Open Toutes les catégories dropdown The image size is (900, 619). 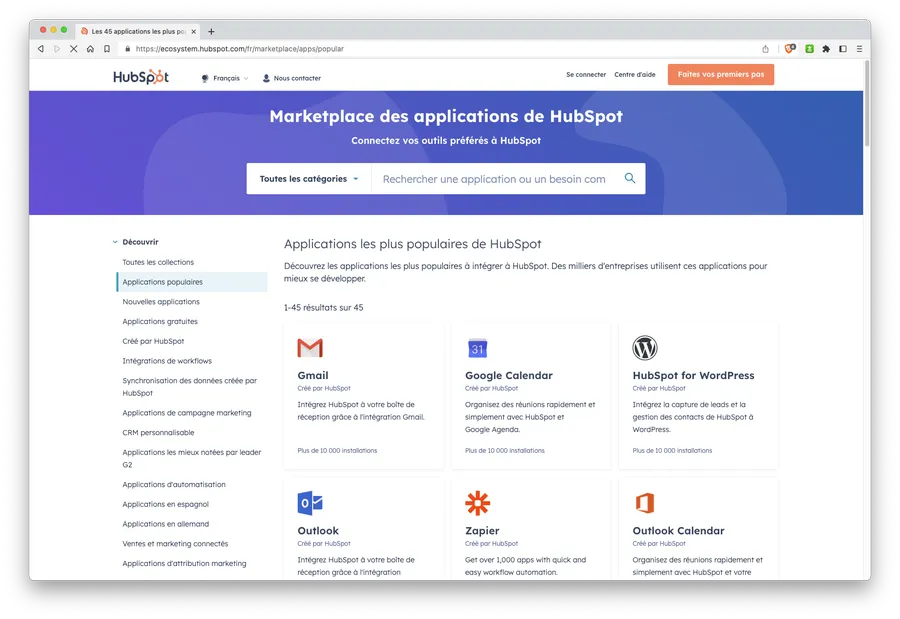309,179
